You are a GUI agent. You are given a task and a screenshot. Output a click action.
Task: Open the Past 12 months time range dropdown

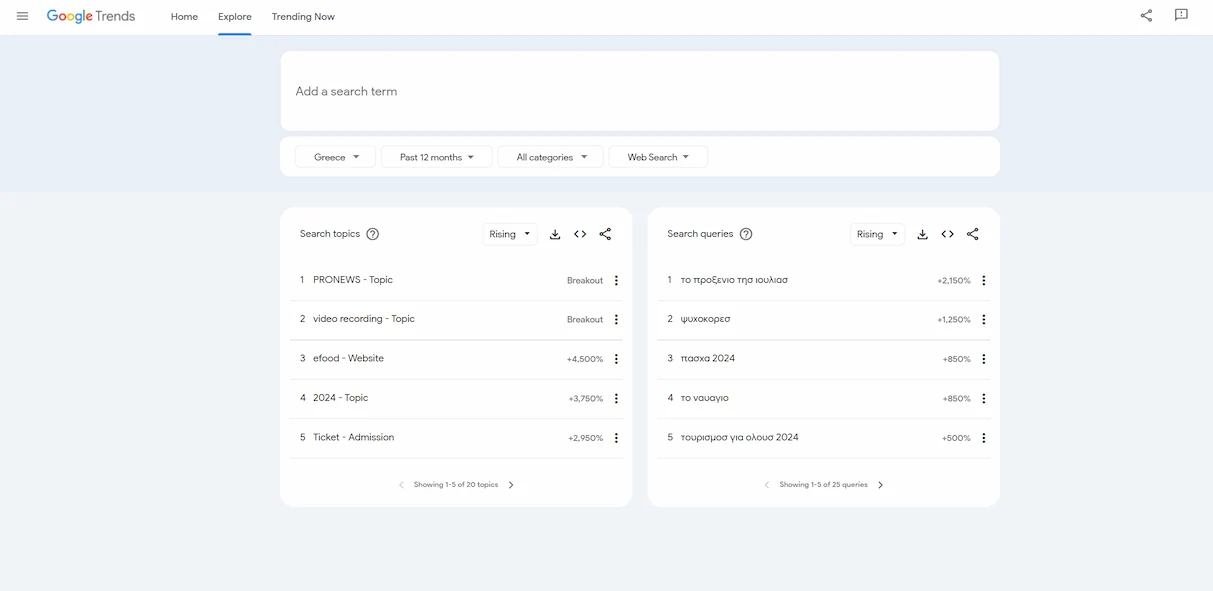(436, 156)
